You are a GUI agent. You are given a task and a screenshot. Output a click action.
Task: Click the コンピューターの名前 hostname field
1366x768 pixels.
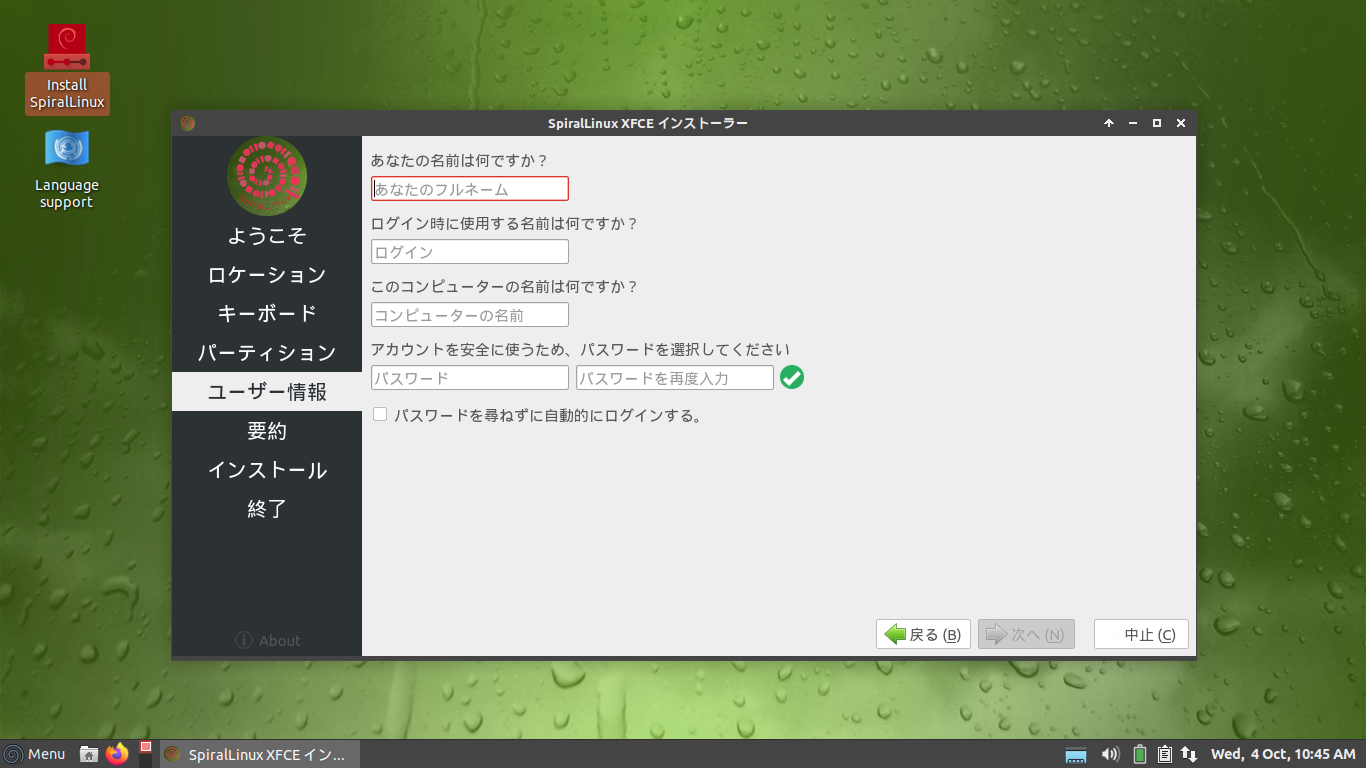470,315
